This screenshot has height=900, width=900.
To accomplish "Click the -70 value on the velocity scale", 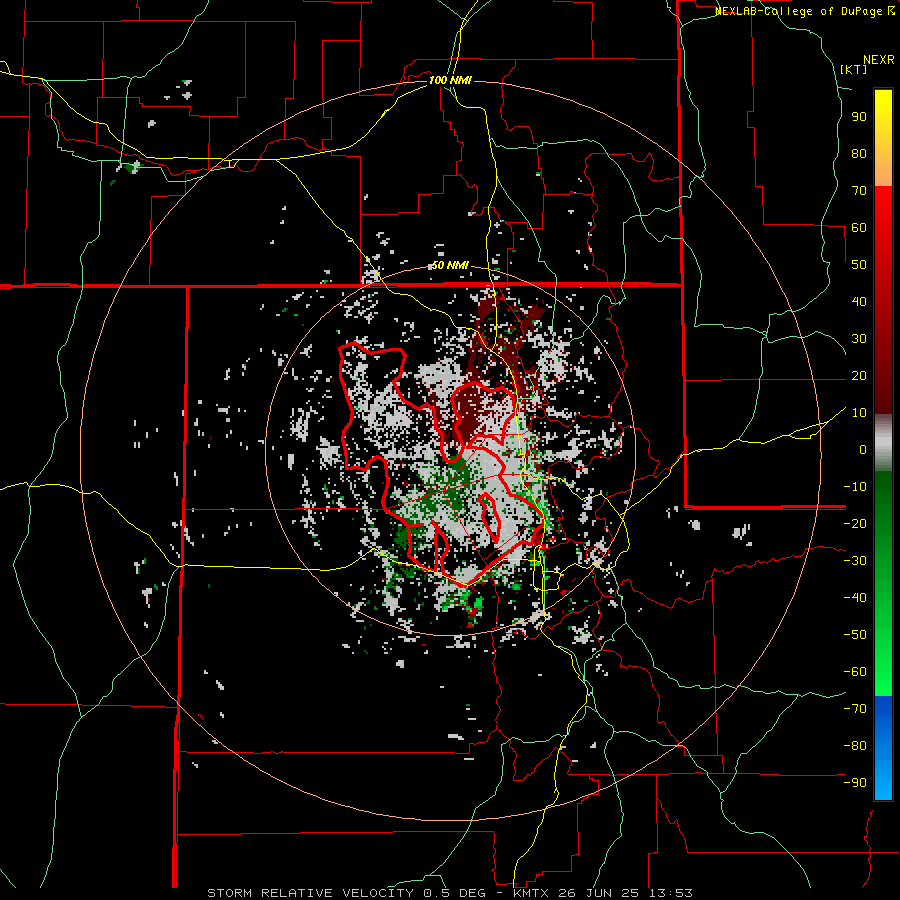I will pos(855,708).
